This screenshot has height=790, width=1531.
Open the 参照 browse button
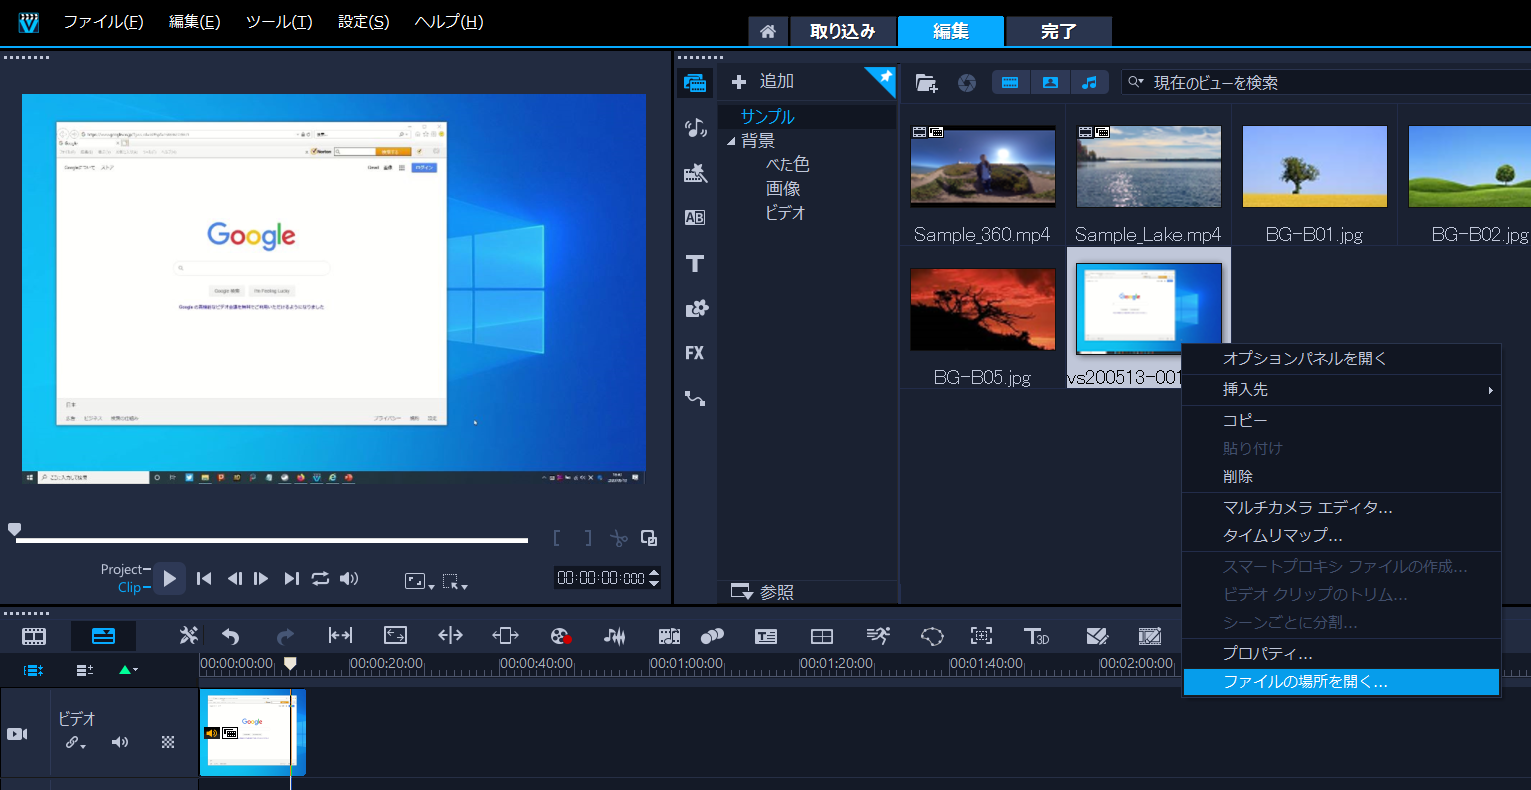pyautogui.click(x=762, y=592)
